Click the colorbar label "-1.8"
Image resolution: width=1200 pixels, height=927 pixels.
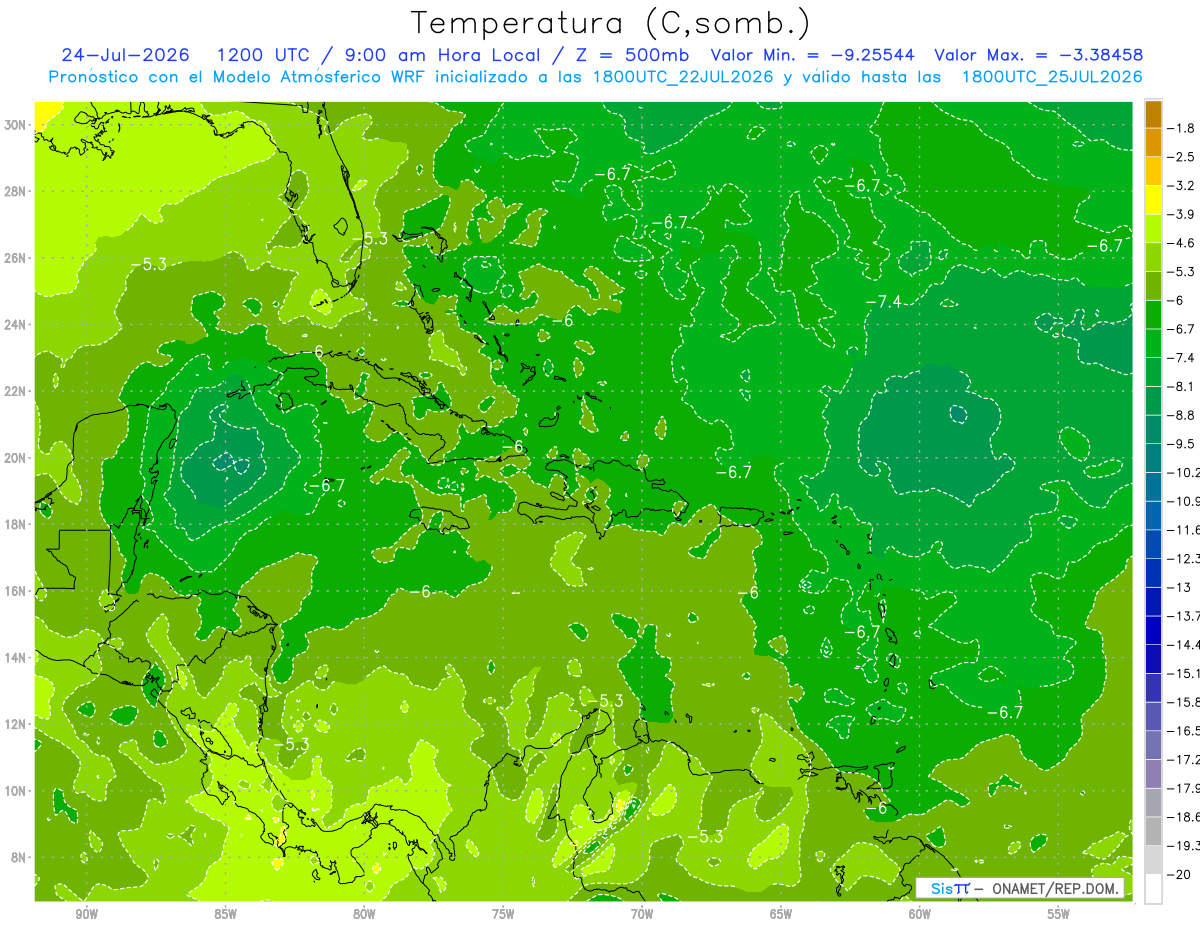pyautogui.click(x=1181, y=128)
